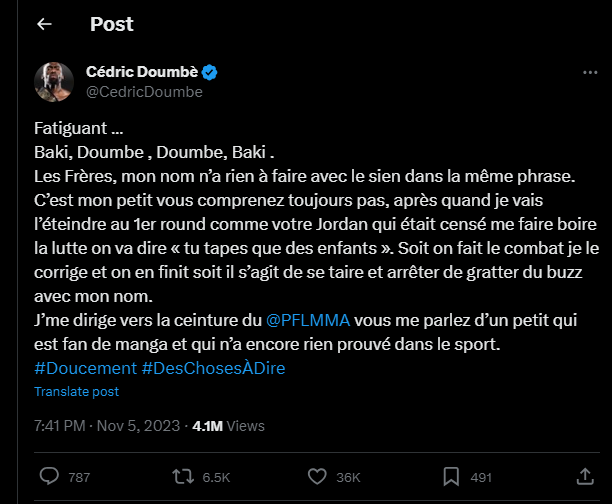Click the back arrow icon
Screen dimensions: 612x504
tap(44, 24)
